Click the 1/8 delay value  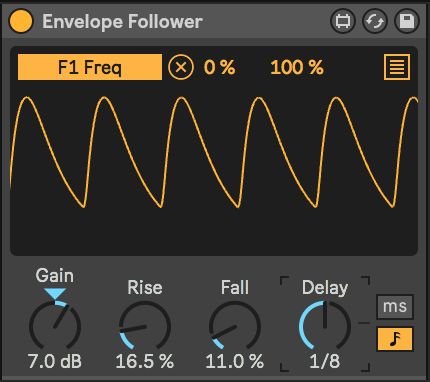(325, 361)
